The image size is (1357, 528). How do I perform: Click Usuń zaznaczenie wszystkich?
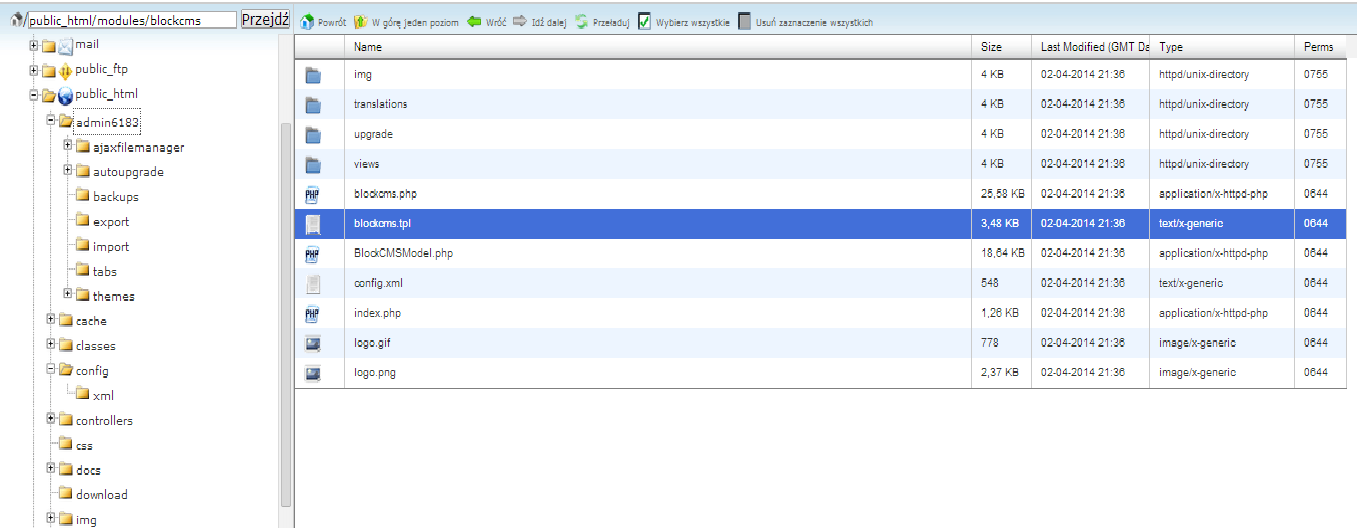click(x=805, y=22)
